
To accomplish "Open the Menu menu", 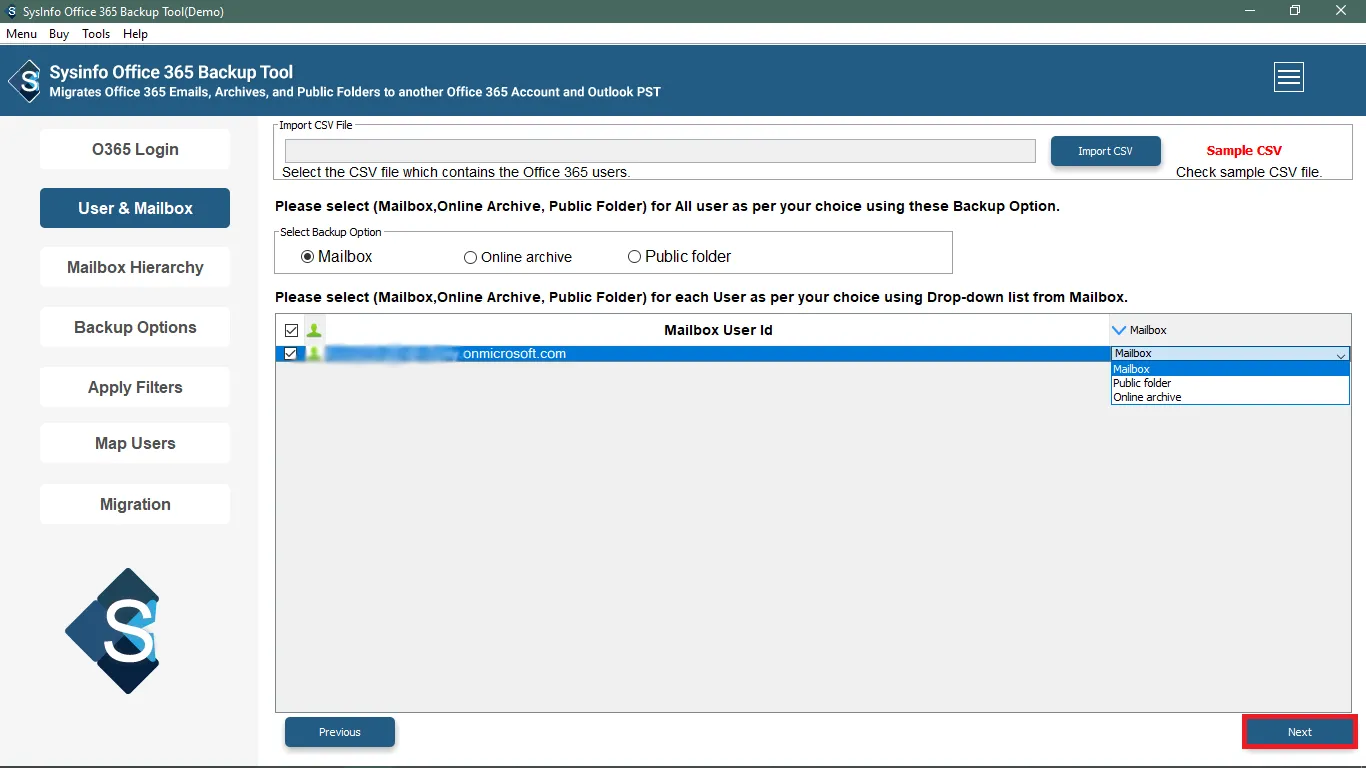I will tap(21, 34).
